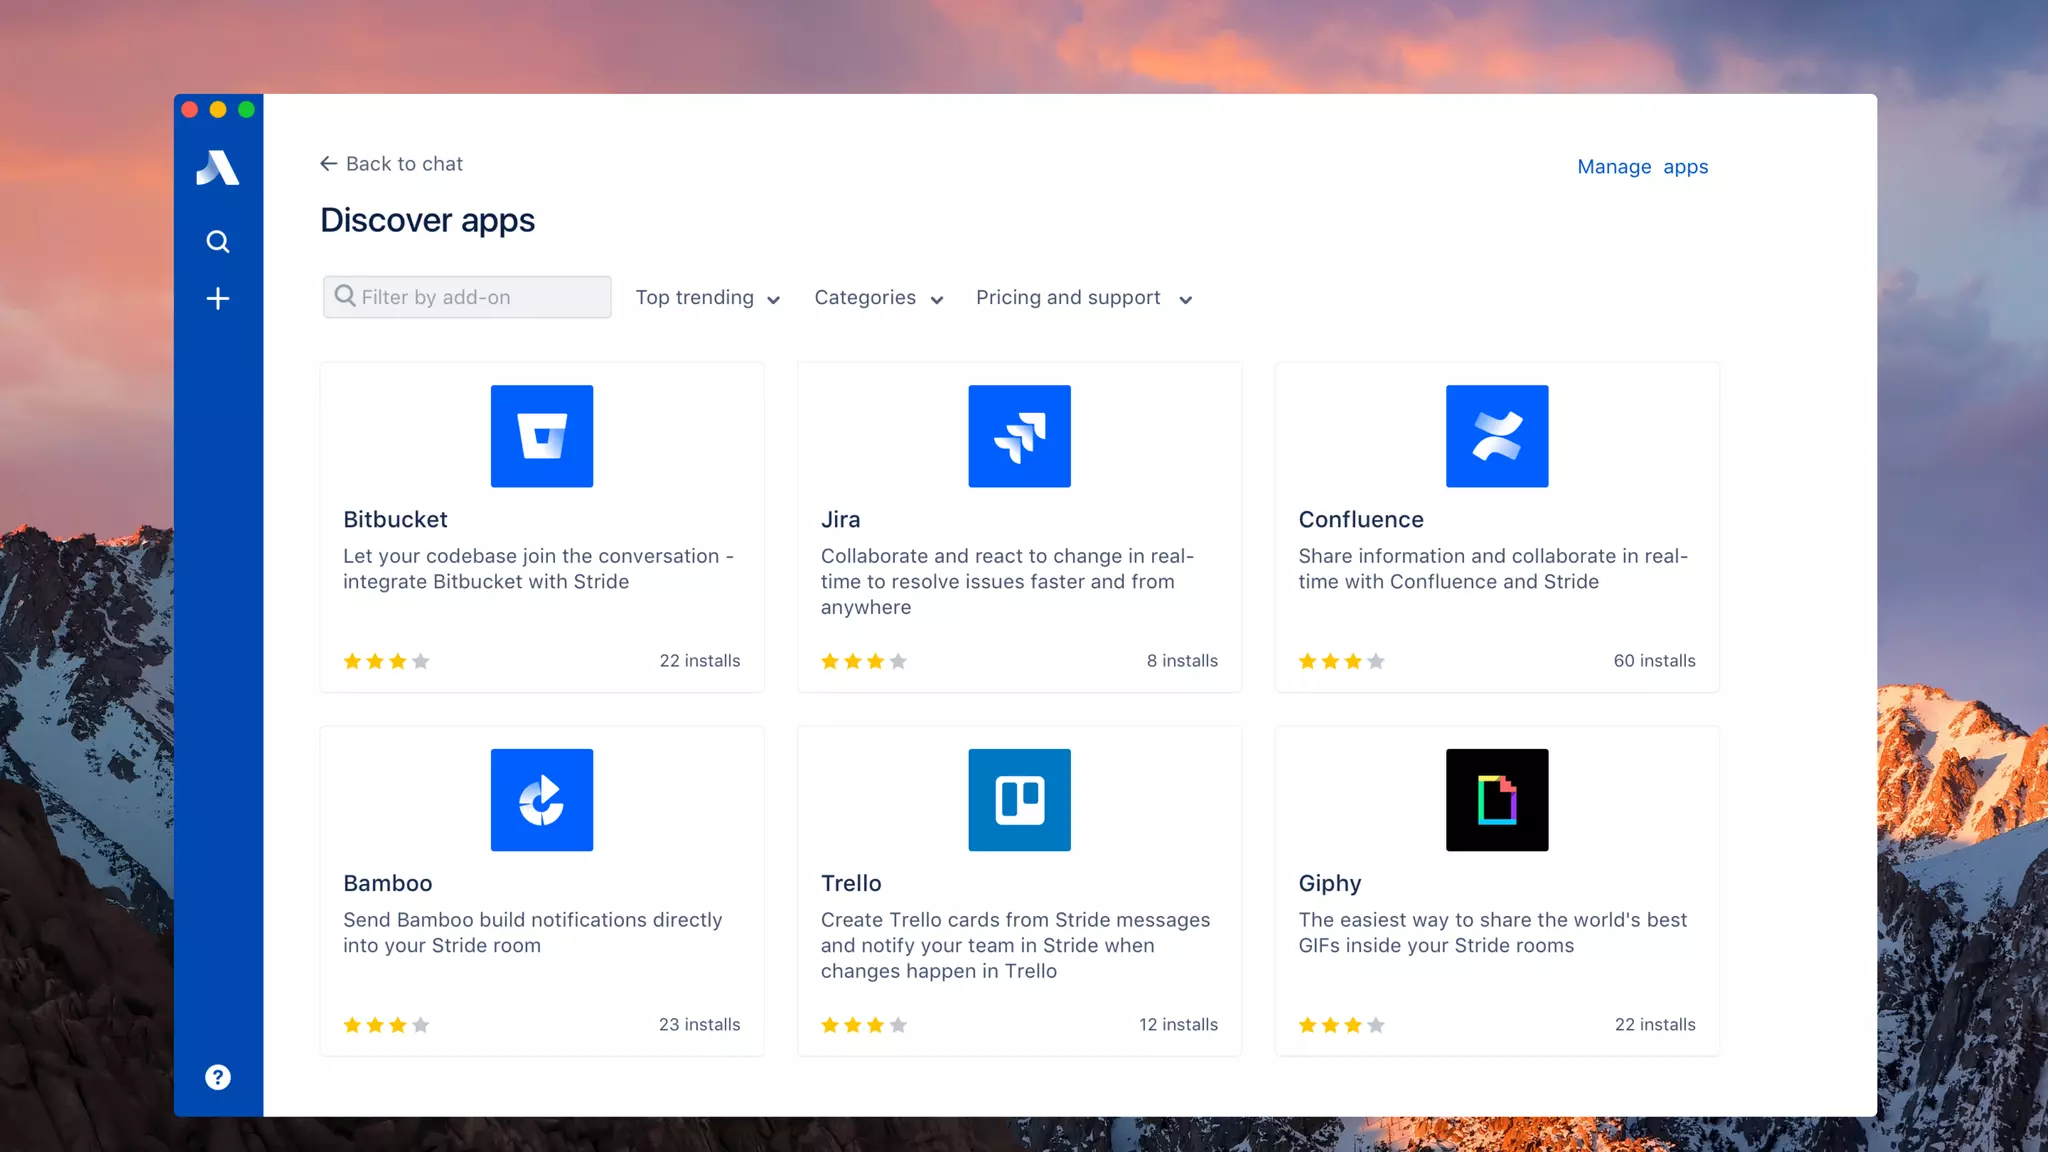Click the Filter by add-on search field
2048x1152 pixels.
click(467, 297)
